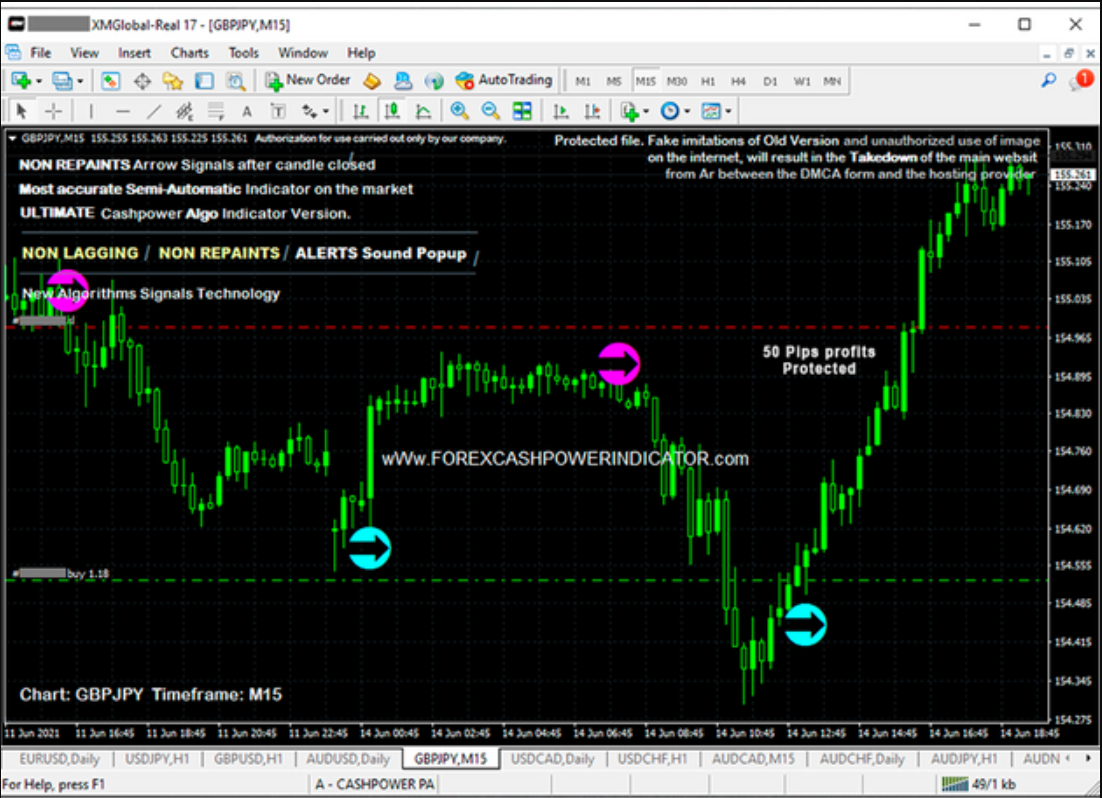Image resolution: width=1102 pixels, height=798 pixels.
Task: Switch chart to candlesticks mode
Action: click(392, 111)
